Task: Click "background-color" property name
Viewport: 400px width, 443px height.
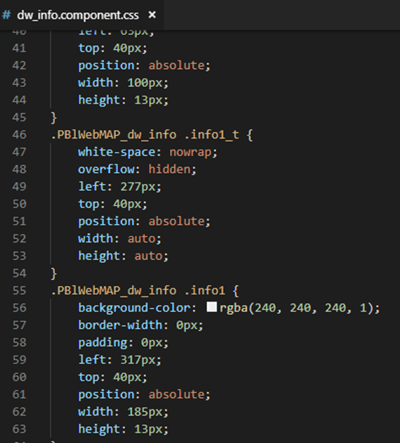Action: point(134,308)
